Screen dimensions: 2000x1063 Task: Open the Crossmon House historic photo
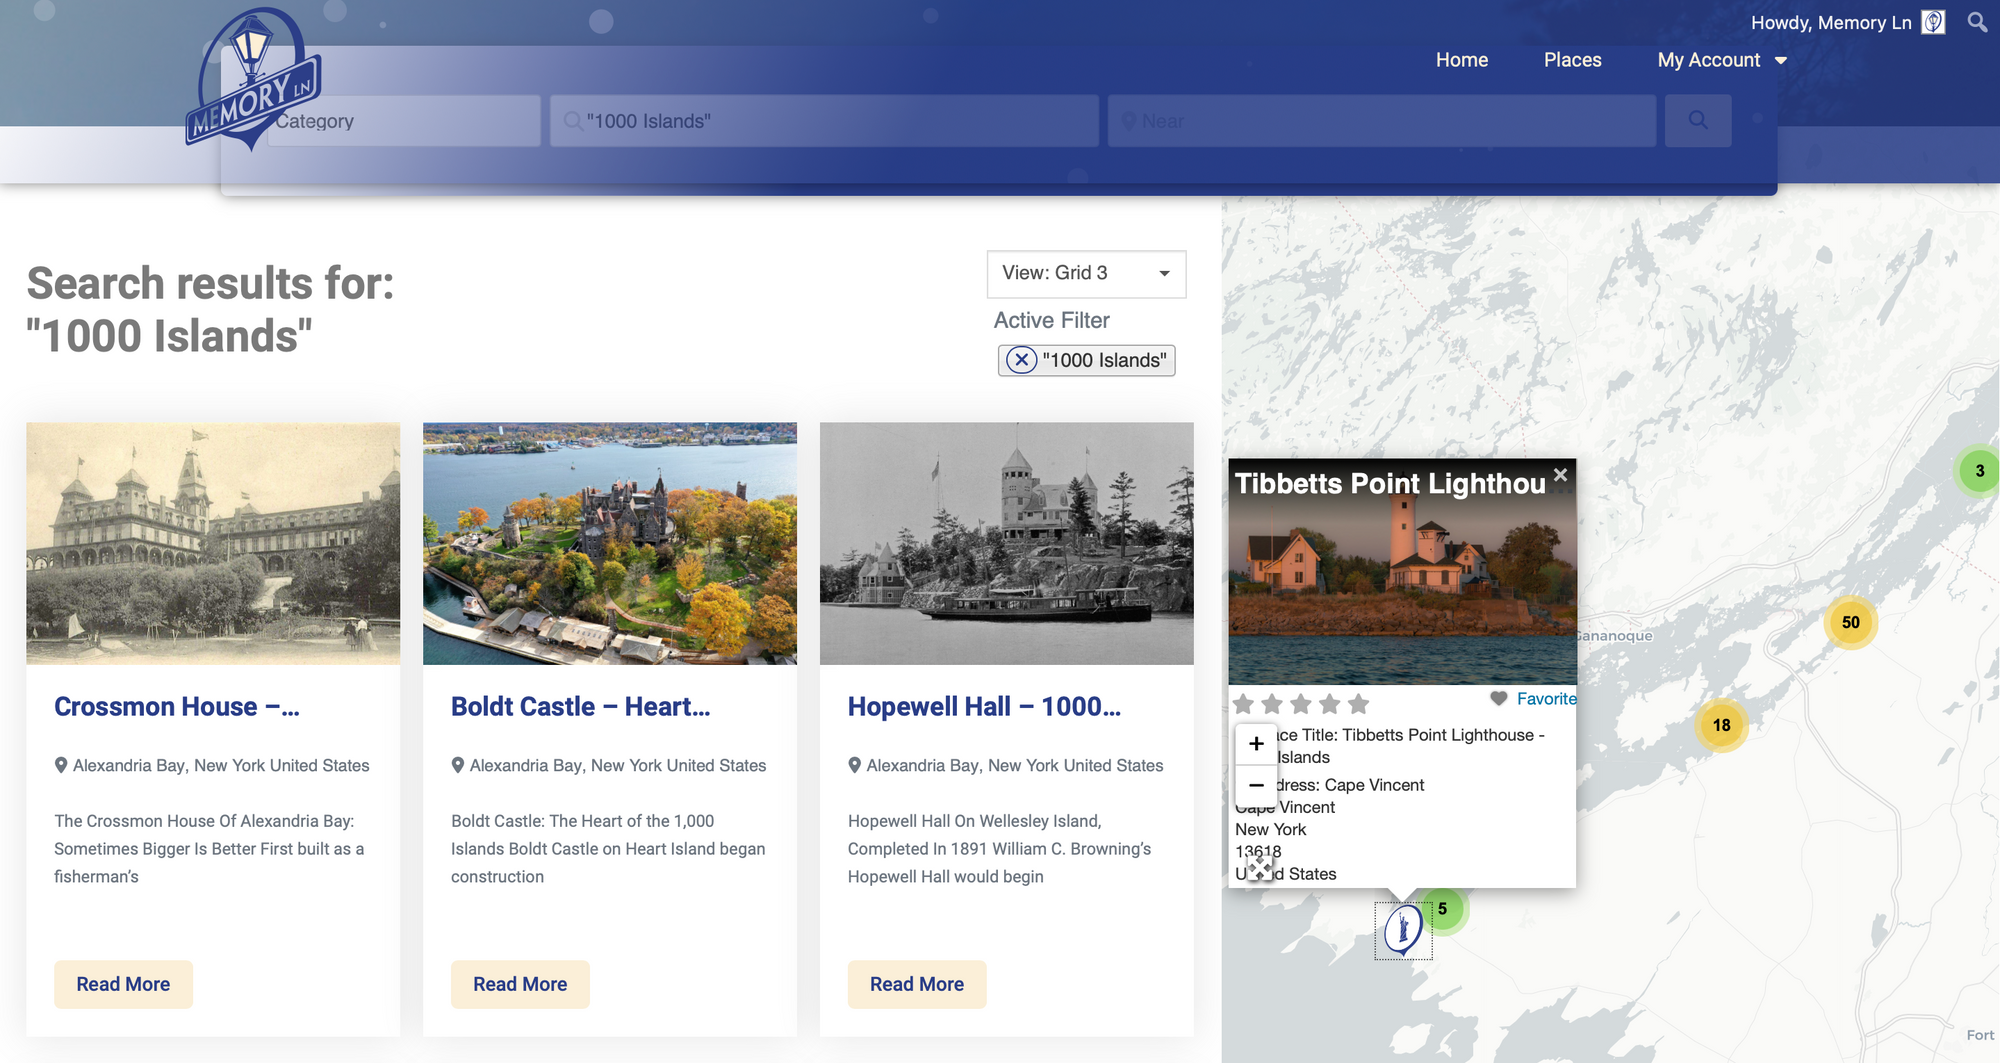213,543
